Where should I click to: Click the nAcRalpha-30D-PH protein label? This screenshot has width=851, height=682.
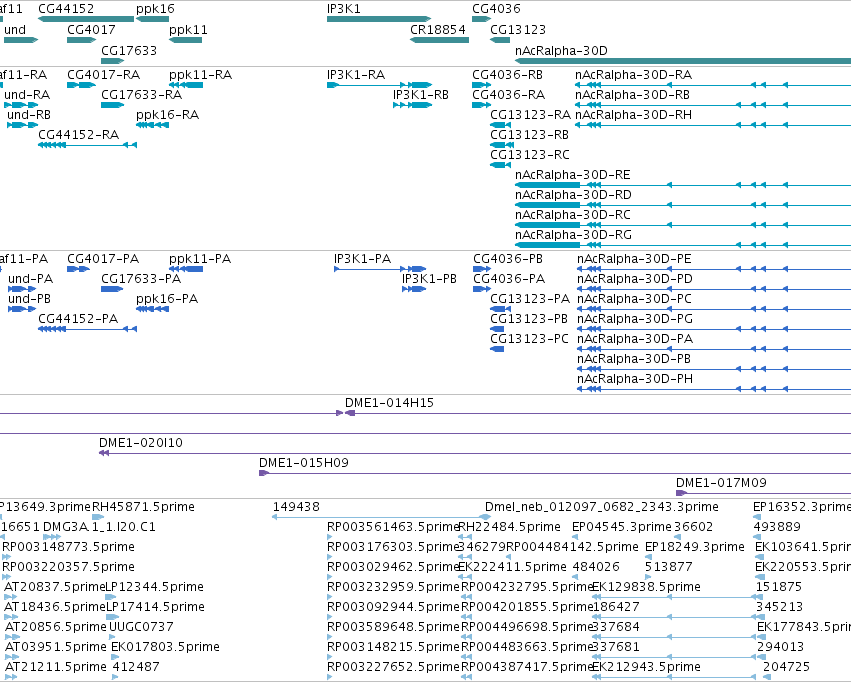click(x=634, y=379)
